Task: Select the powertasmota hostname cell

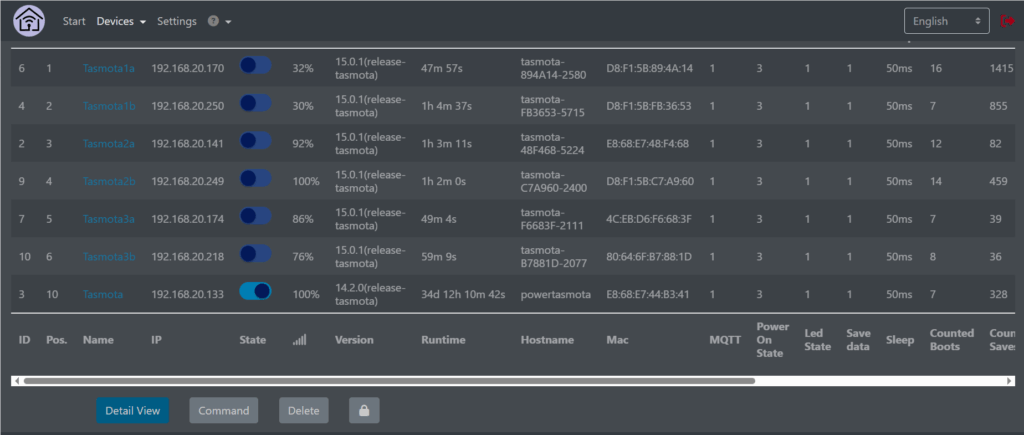Action: pyautogui.click(x=556, y=295)
